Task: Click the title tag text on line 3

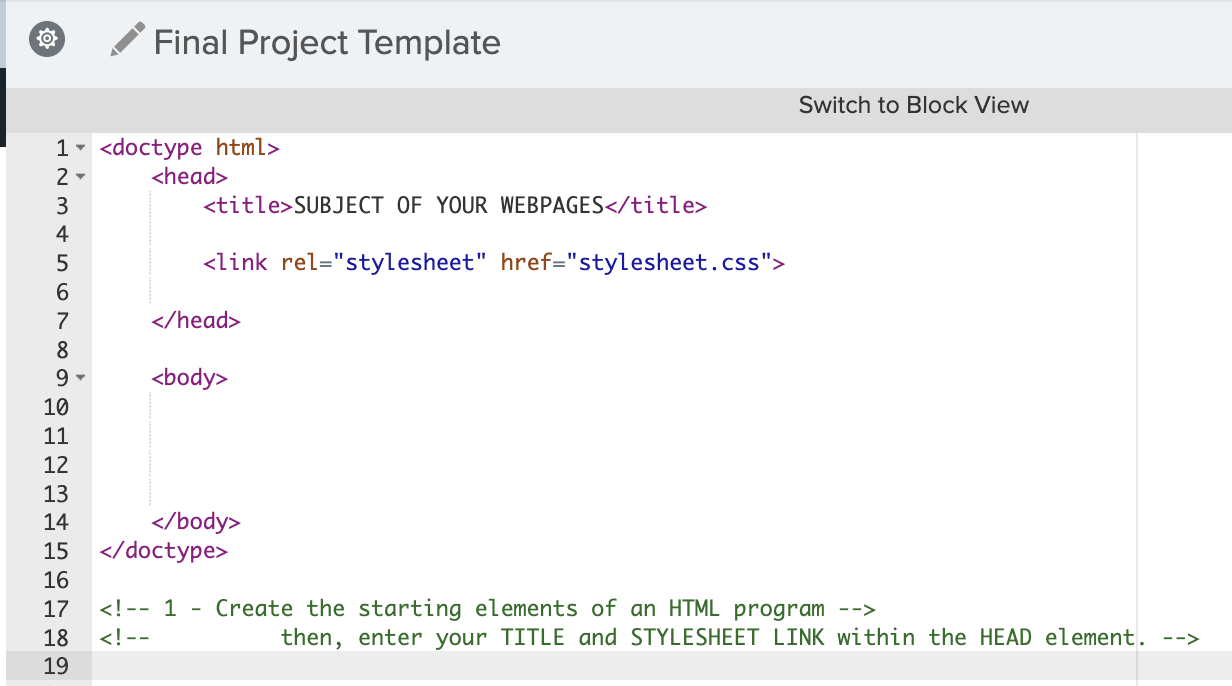Action: click(455, 206)
